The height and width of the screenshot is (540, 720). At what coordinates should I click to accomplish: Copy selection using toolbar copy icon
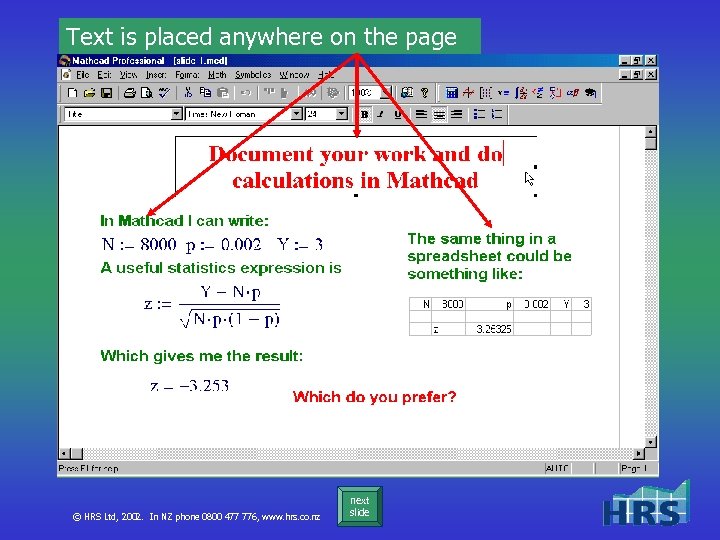coord(205,93)
